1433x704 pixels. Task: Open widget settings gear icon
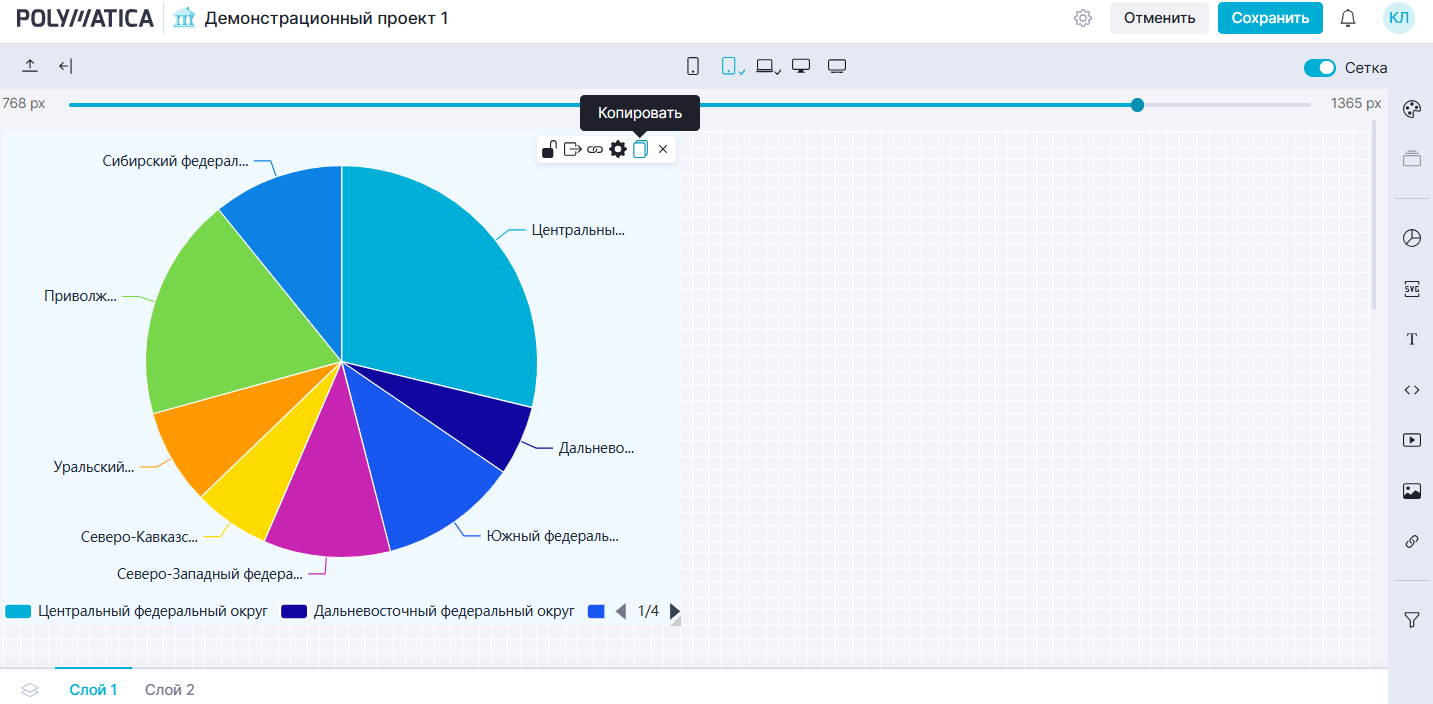pos(618,149)
